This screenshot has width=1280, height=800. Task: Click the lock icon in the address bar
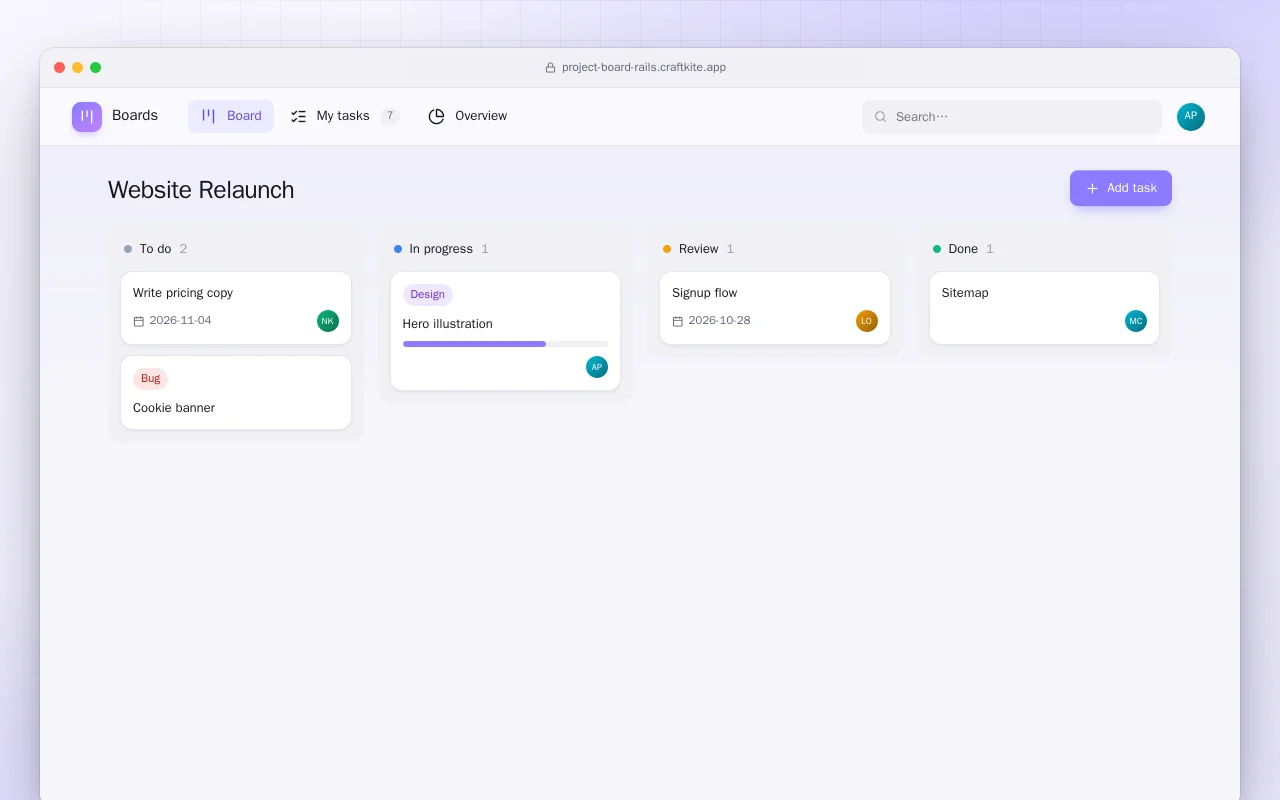pyautogui.click(x=550, y=68)
